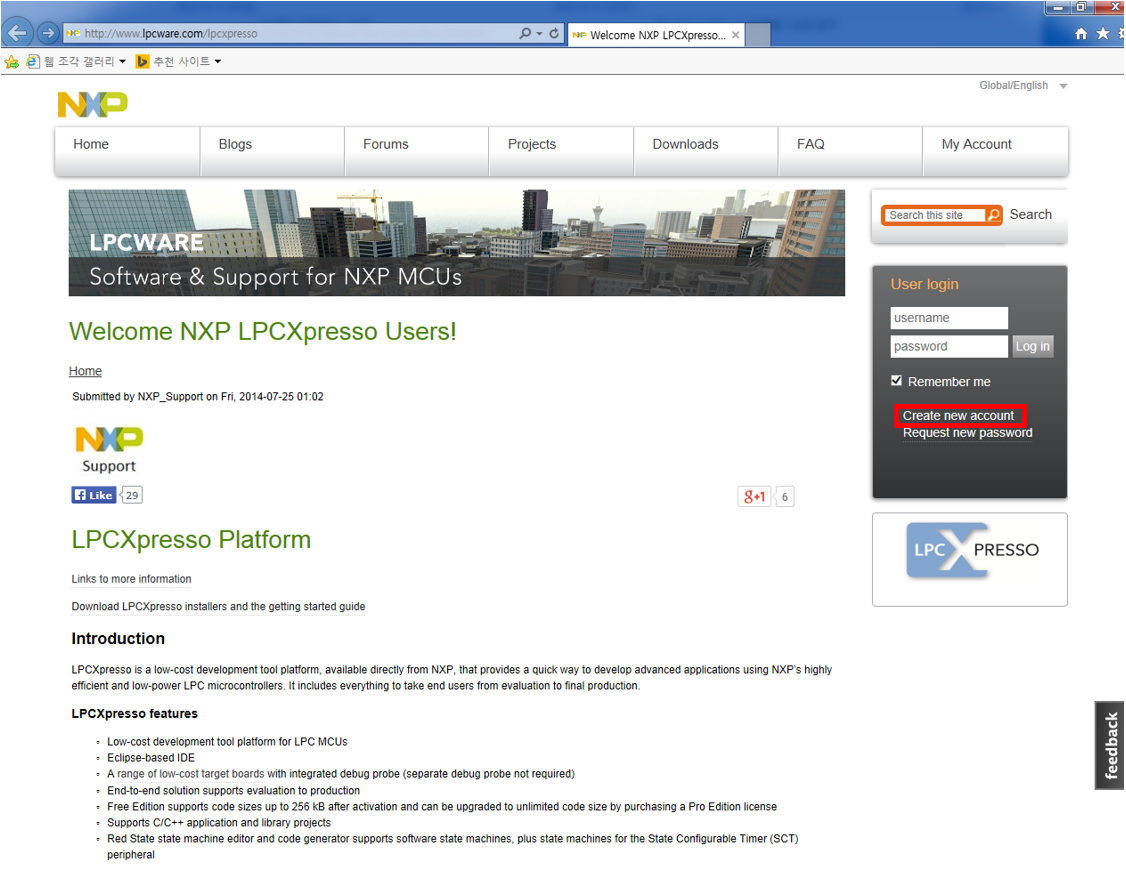Expand the 웹 조각 갤러리 dropdown arrow
The image size is (1126, 874).
(123, 62)
